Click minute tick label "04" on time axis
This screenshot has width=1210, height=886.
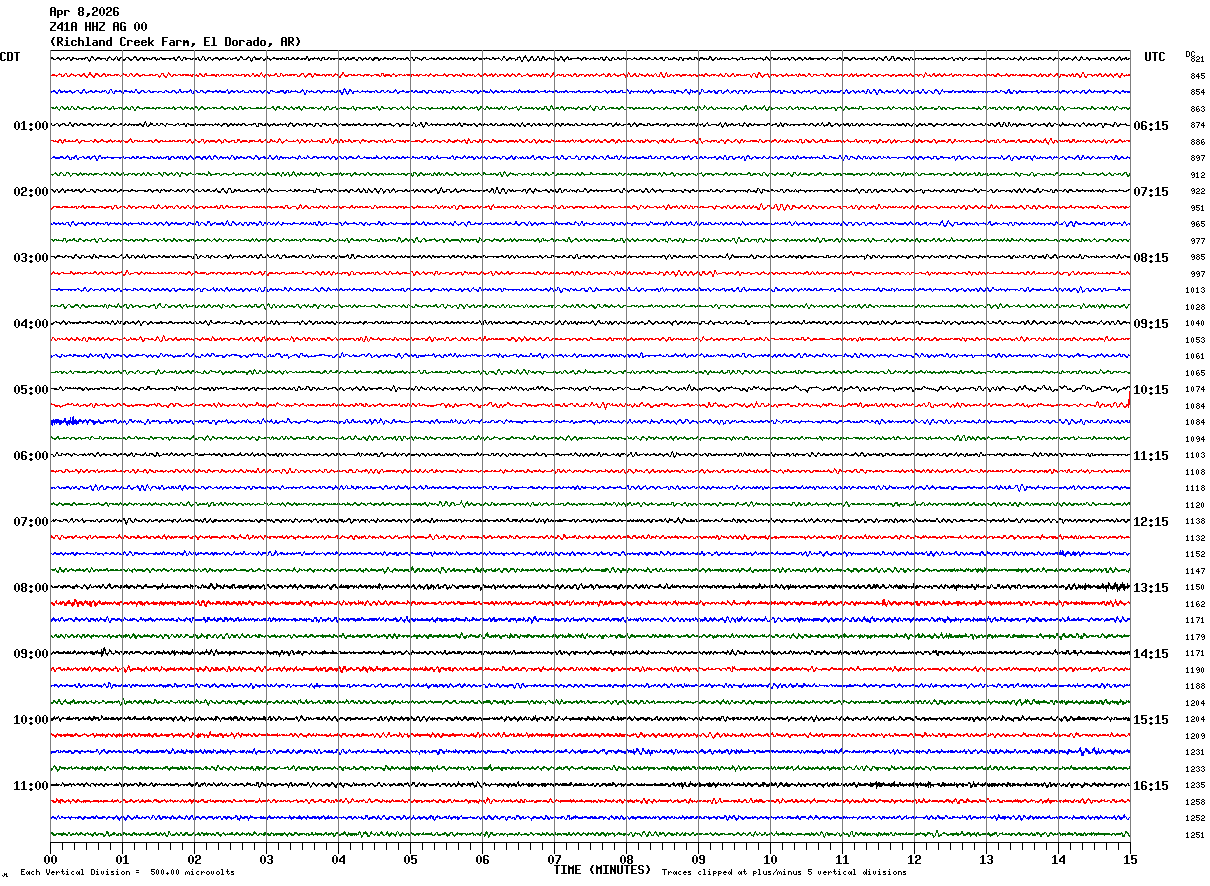[x=338, y=859]
